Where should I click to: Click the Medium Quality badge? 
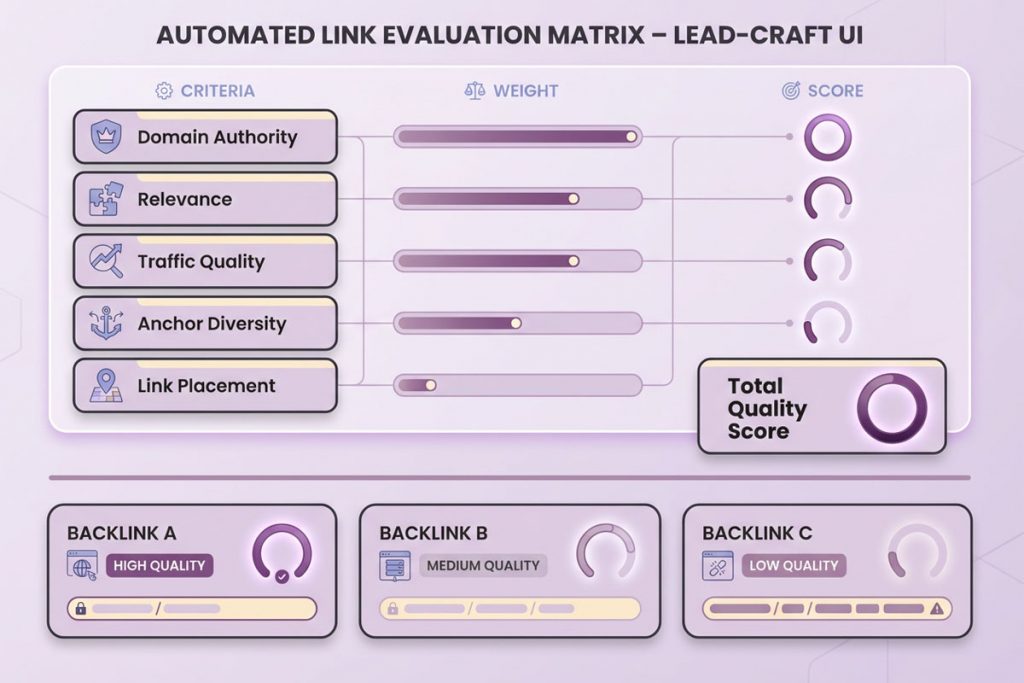point(483,565)
